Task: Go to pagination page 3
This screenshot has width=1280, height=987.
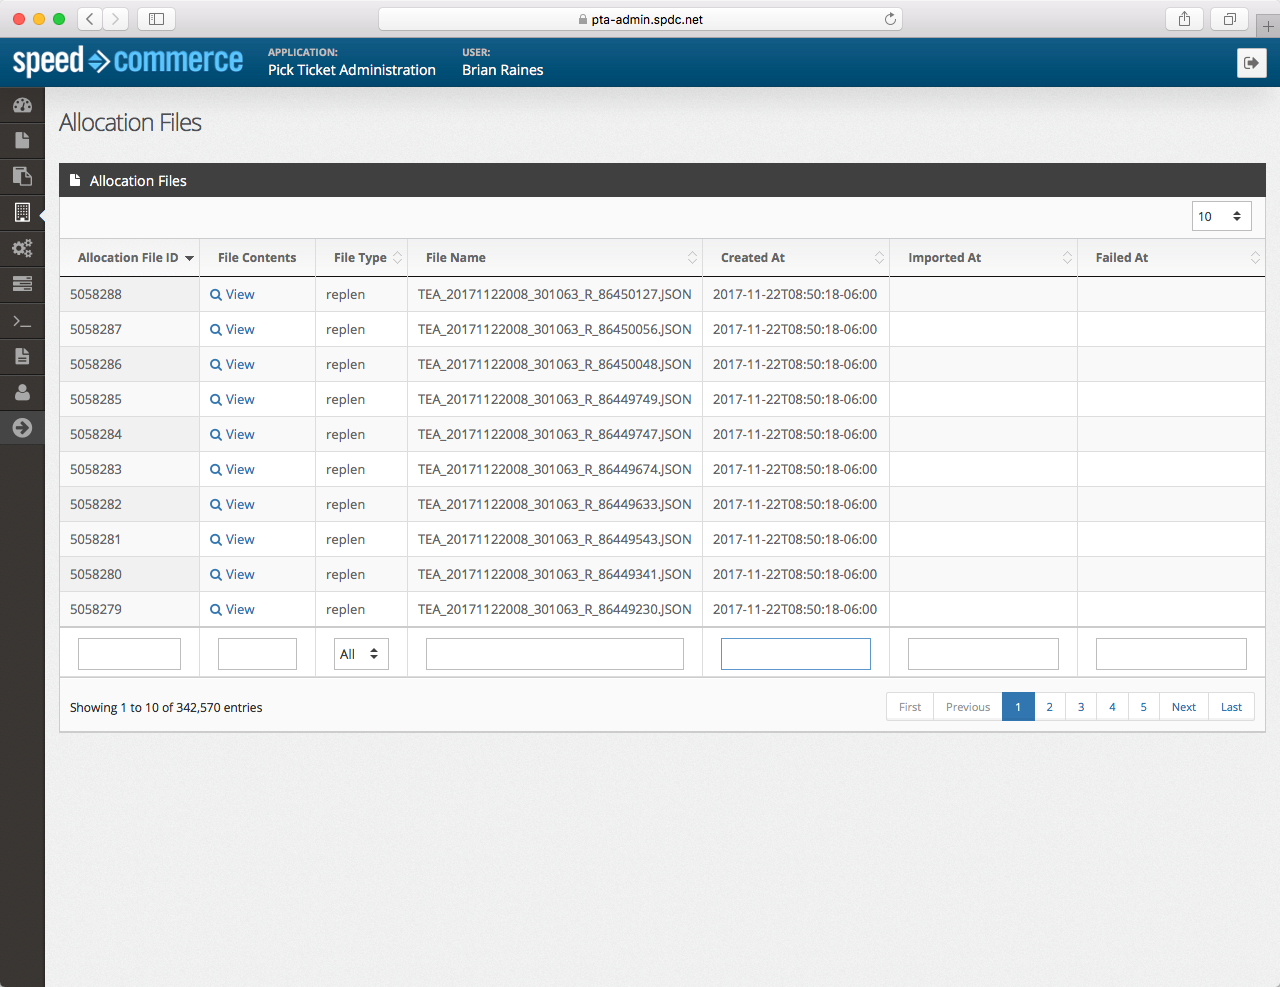Action: click(x=1081, y=707)
